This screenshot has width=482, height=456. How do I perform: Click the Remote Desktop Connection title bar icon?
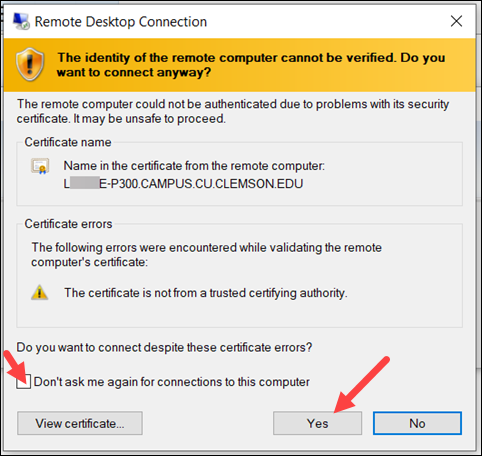coord(21,21)
